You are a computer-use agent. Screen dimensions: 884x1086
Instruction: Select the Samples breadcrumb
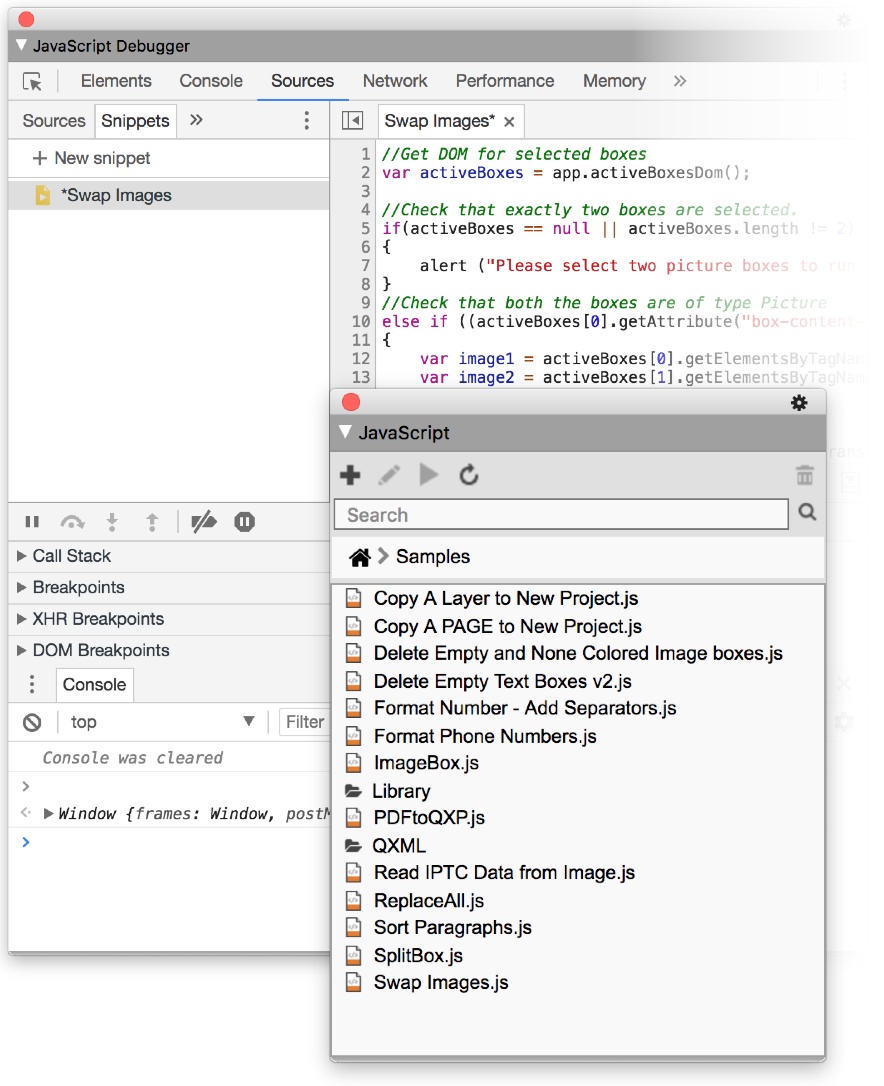click(433, 557)
